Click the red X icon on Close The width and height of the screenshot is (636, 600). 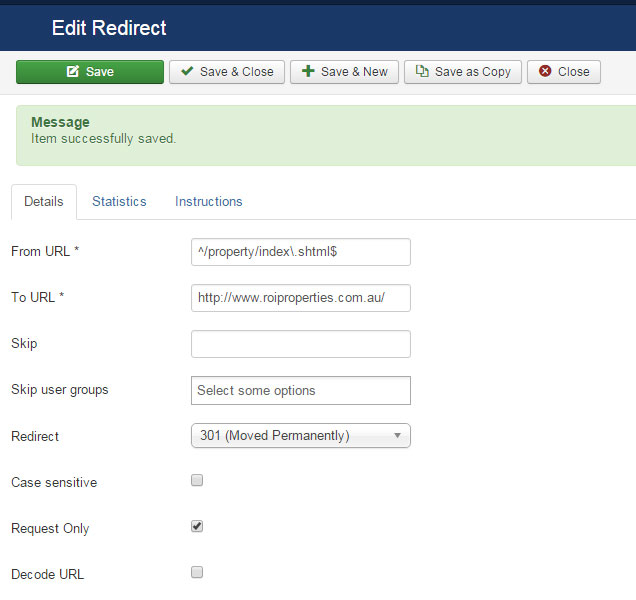pyautogui.click(x=545, y=72)
